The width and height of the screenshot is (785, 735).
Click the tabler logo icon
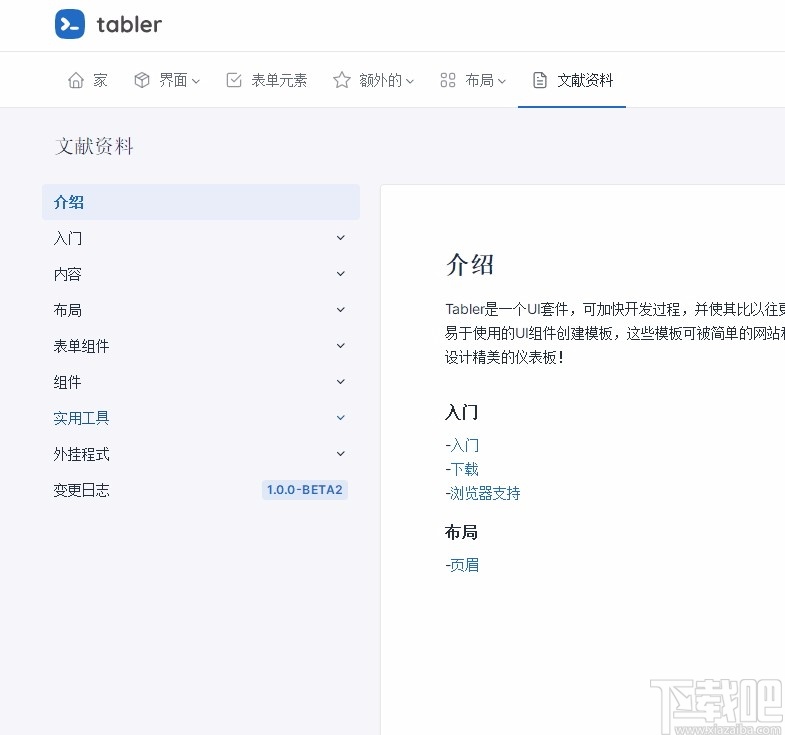coord(70,24)
